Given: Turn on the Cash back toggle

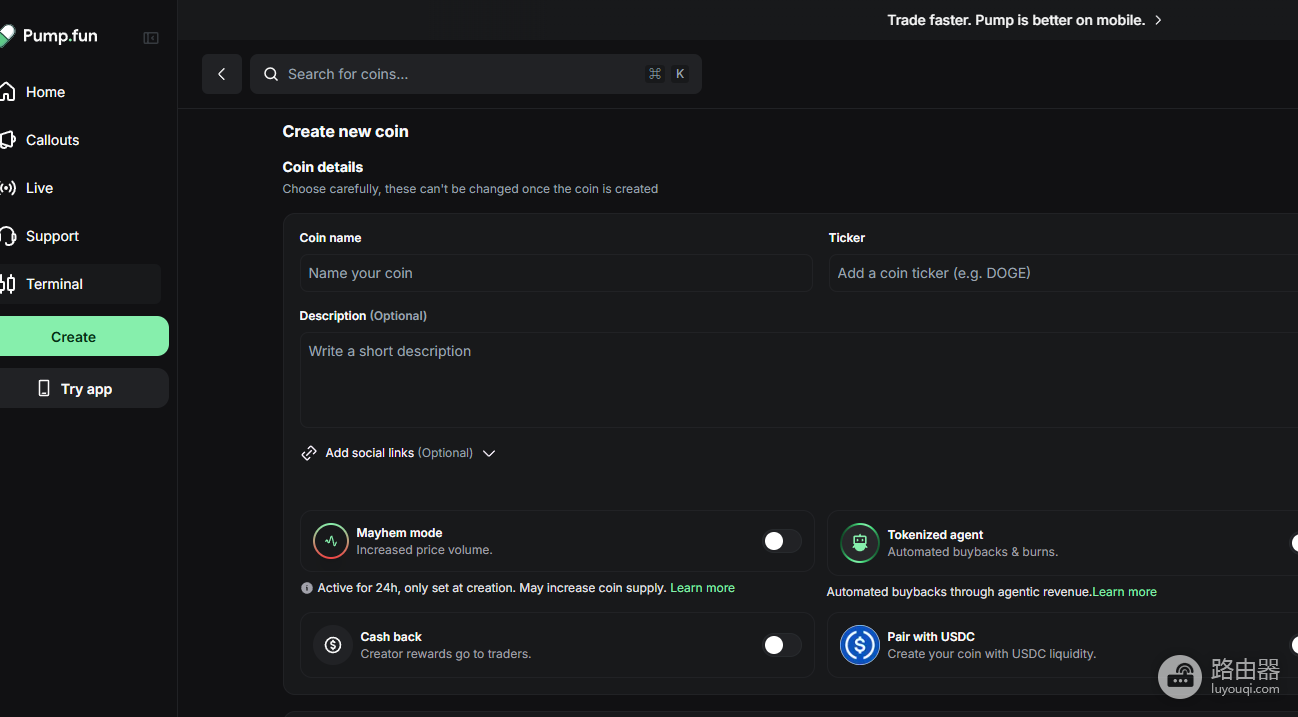Looking at the screenshot, I should [x=782, y=645].
